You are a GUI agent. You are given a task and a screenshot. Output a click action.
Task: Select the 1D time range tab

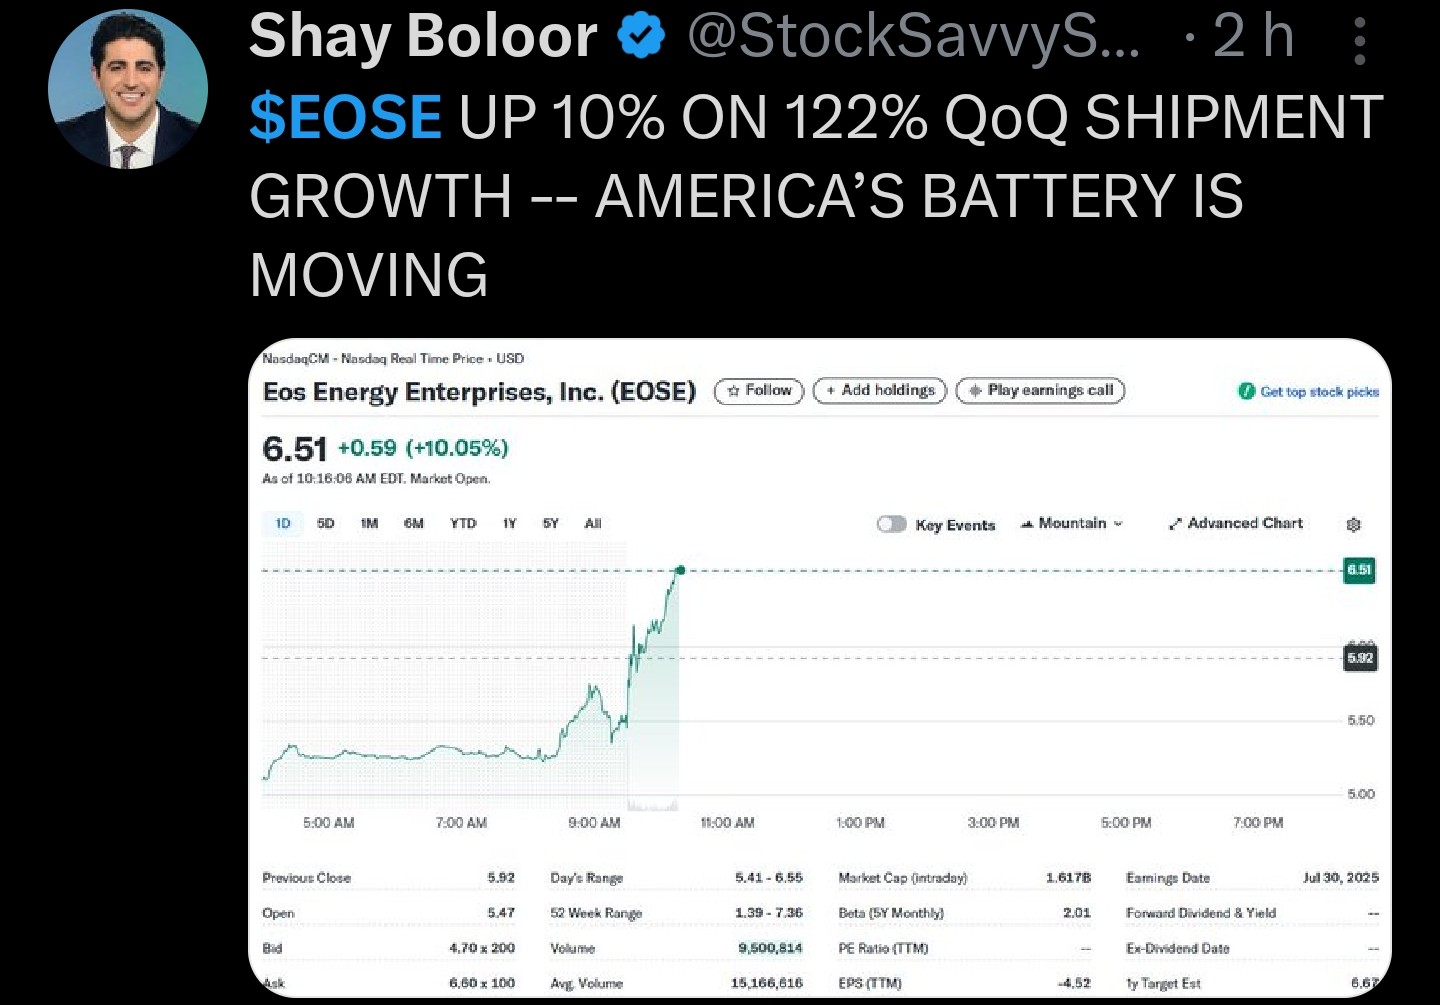coord(283,523)
